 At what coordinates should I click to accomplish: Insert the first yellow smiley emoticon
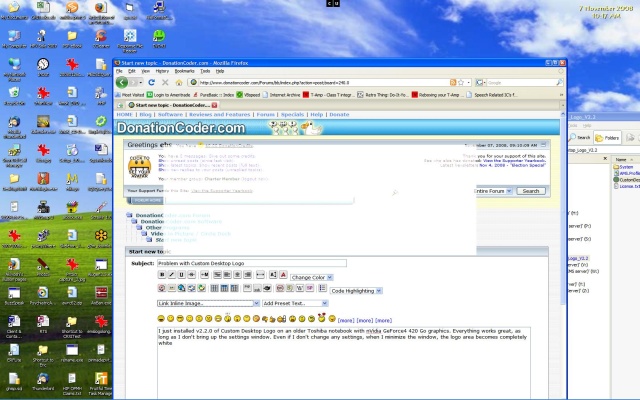[162, 319]
